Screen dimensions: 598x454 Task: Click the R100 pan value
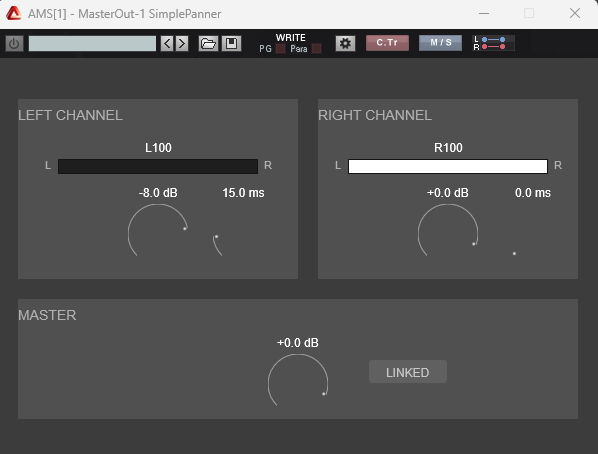(448, 148)
